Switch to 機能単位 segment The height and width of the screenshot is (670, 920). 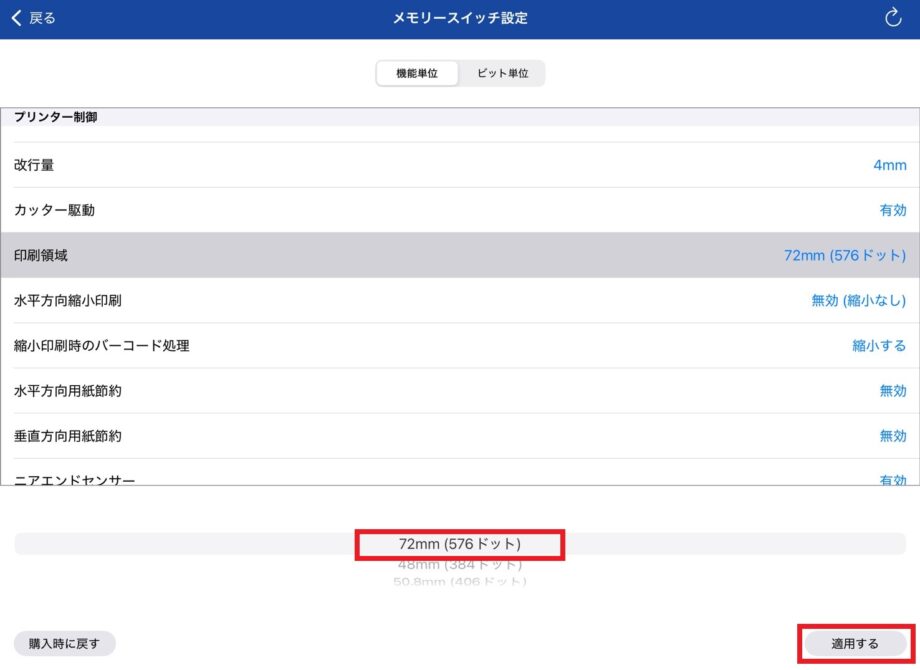(x=417, y=74)
